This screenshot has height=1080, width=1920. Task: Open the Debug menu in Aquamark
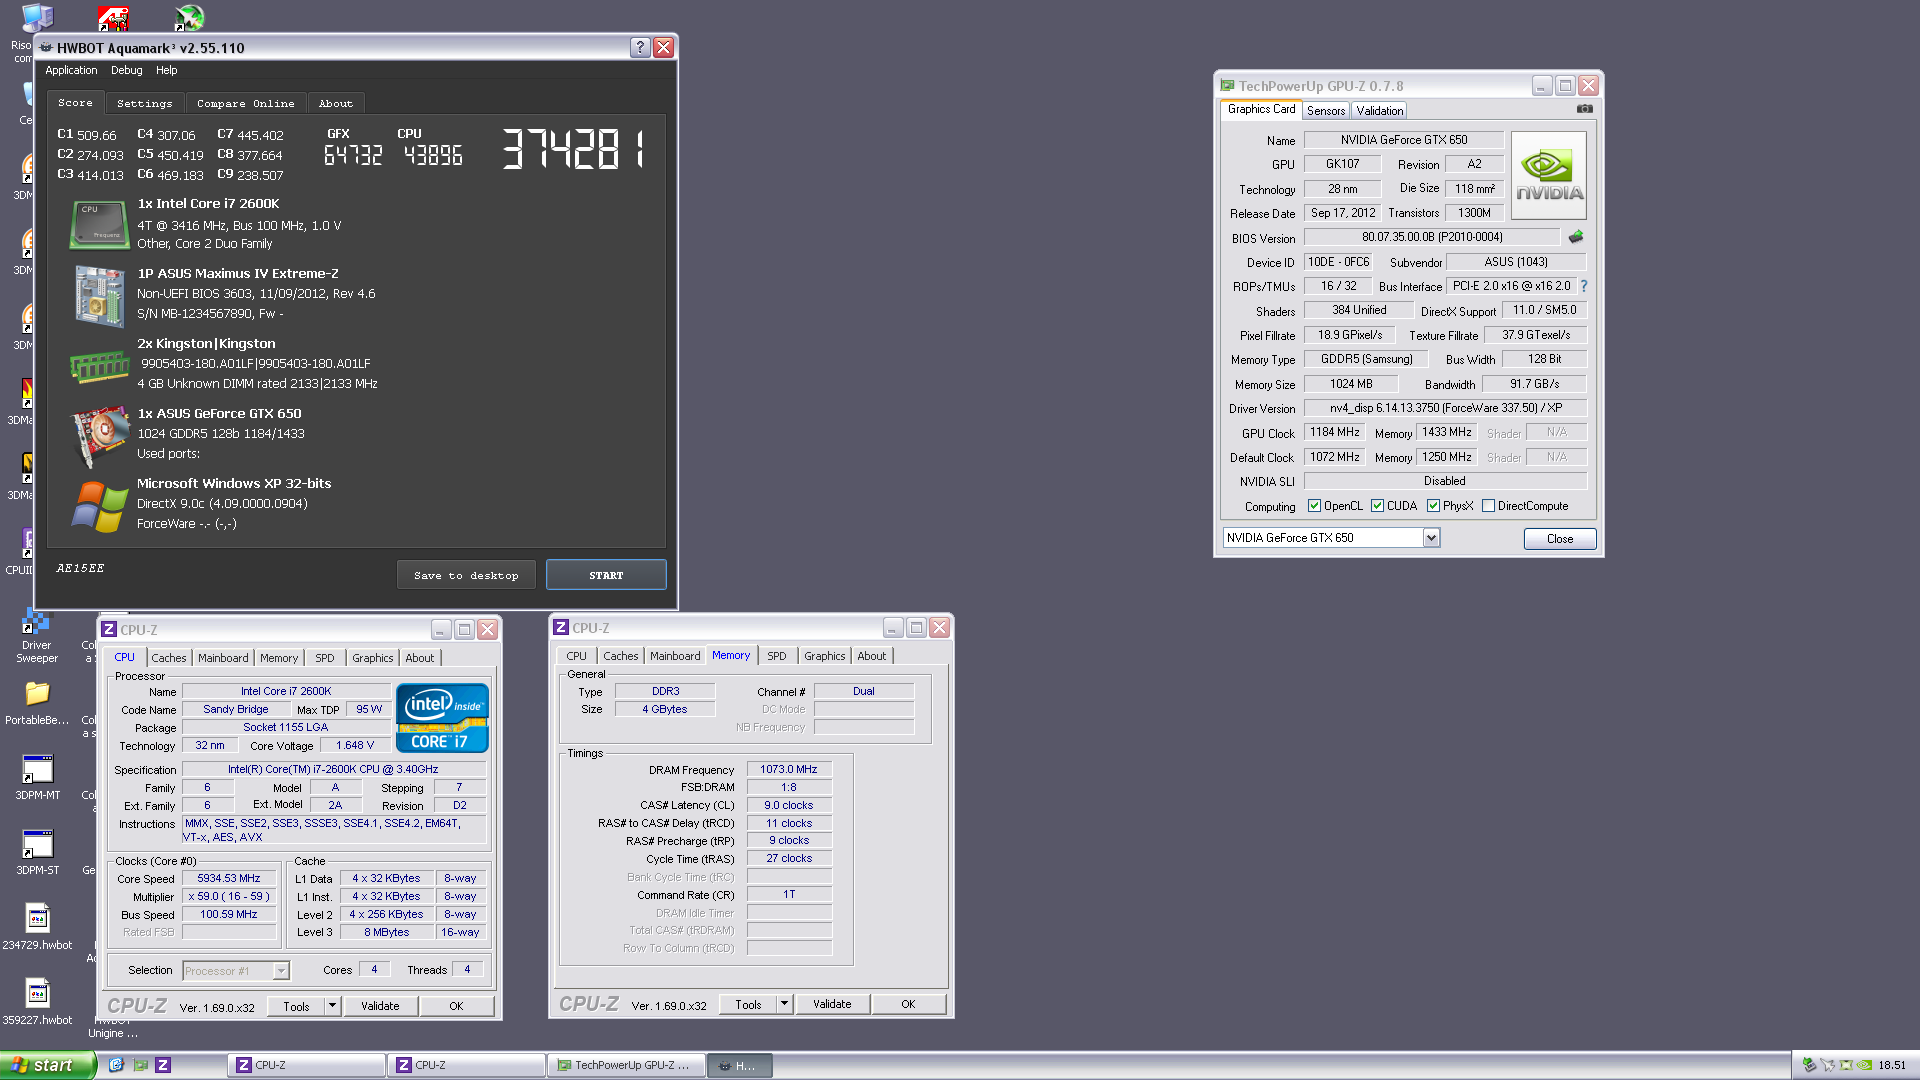click(127, 70)
